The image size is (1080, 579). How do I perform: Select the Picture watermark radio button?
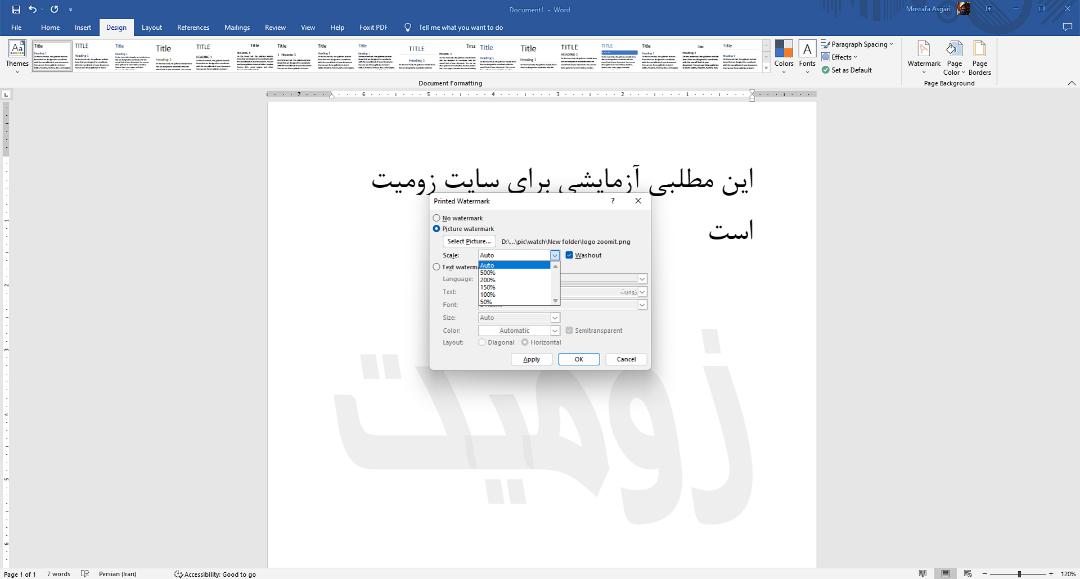(x=436, y=229)
